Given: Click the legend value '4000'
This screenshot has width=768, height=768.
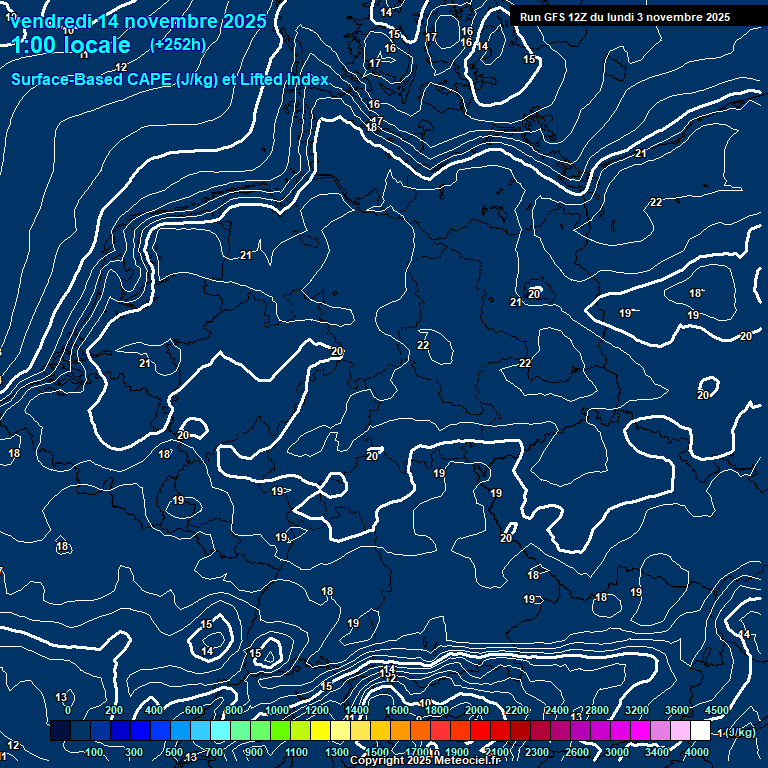Looking at the screenshot, I should click(697, 752).
